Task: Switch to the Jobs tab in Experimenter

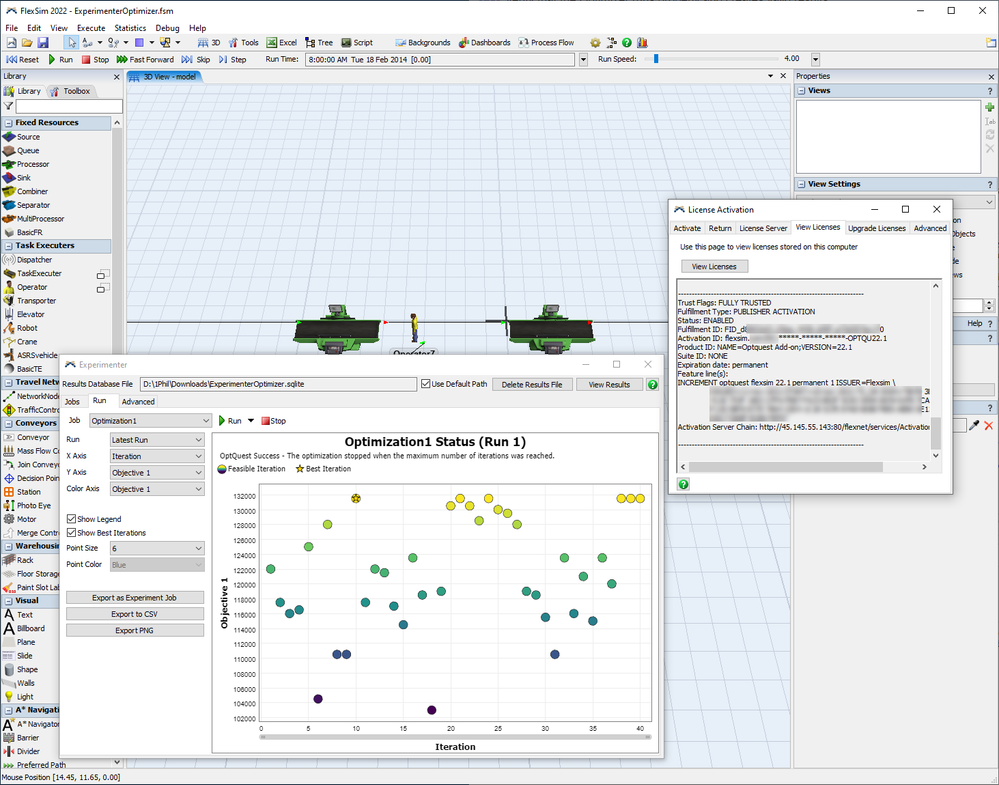Action: [x=72, y=402]
